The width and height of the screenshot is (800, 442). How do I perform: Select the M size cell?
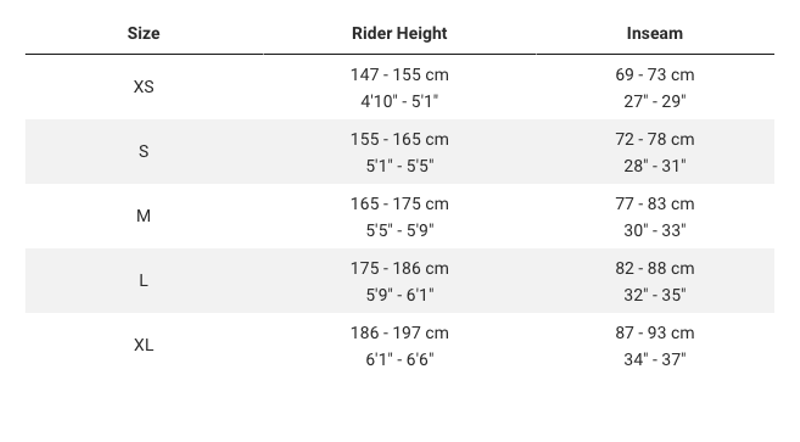143,216
